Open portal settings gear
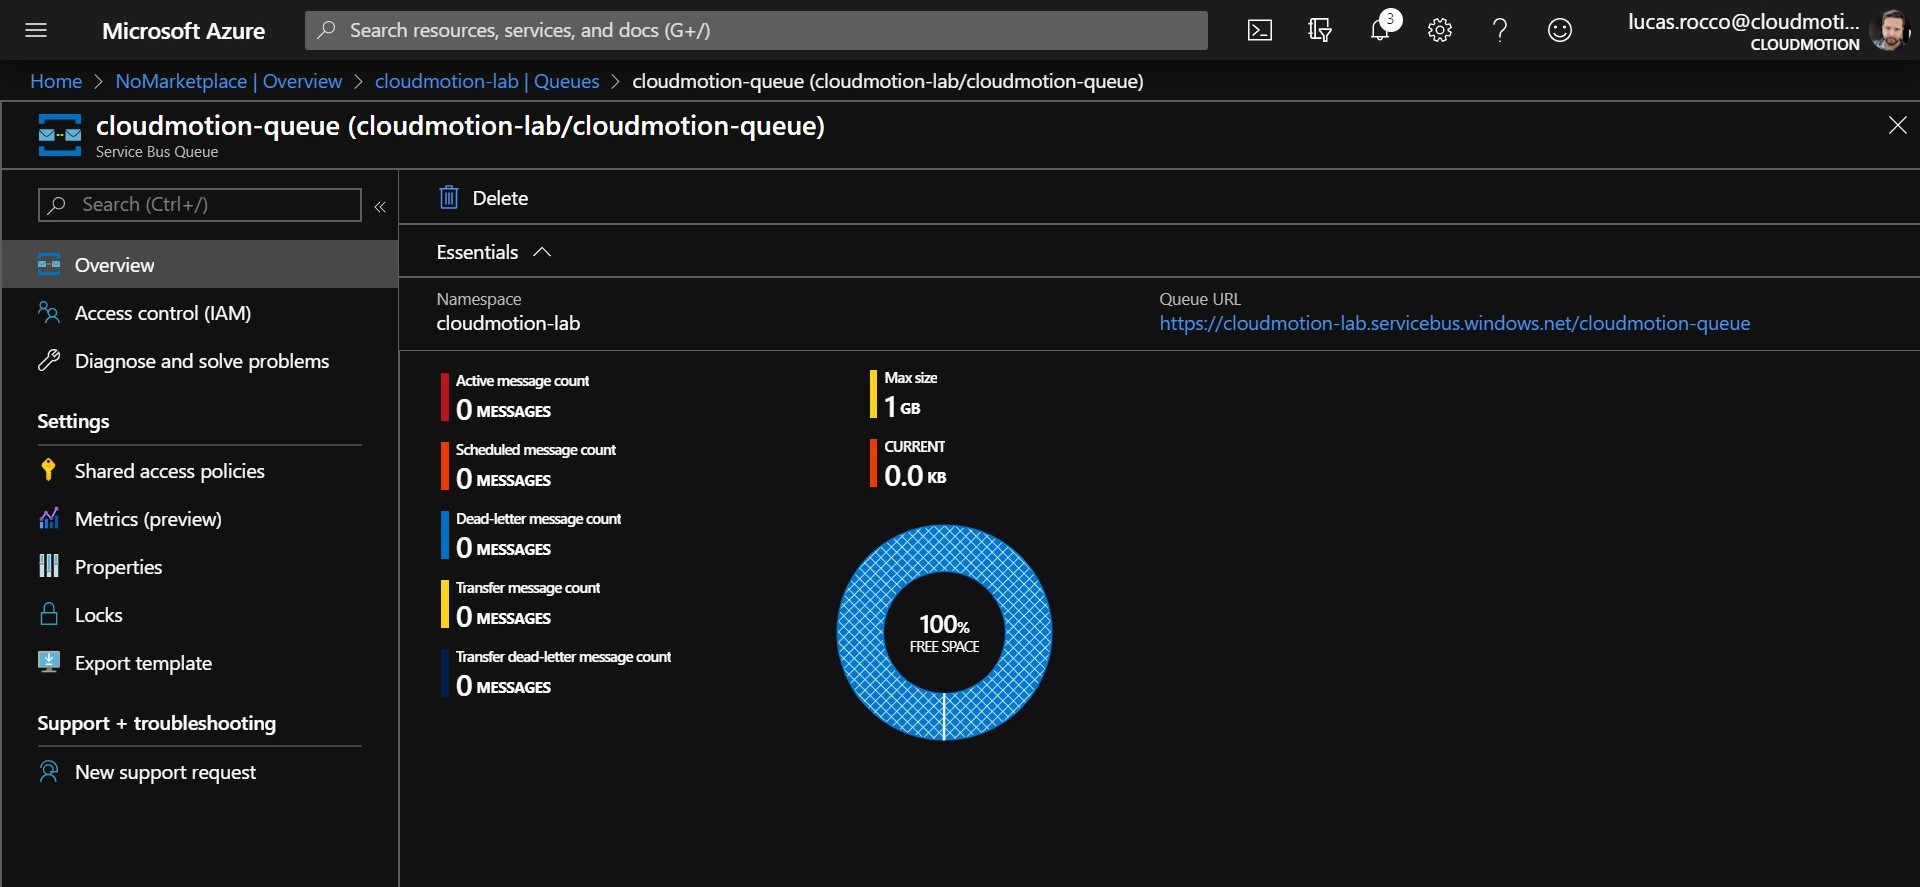Image resolution: width=1920 pixels, height=887 pixels. (x=1440, y=30)
